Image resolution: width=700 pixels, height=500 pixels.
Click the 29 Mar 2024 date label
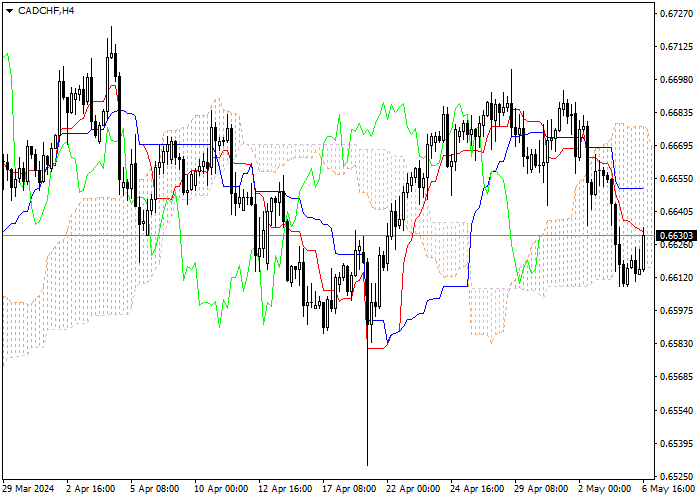(x=28, y=489)
